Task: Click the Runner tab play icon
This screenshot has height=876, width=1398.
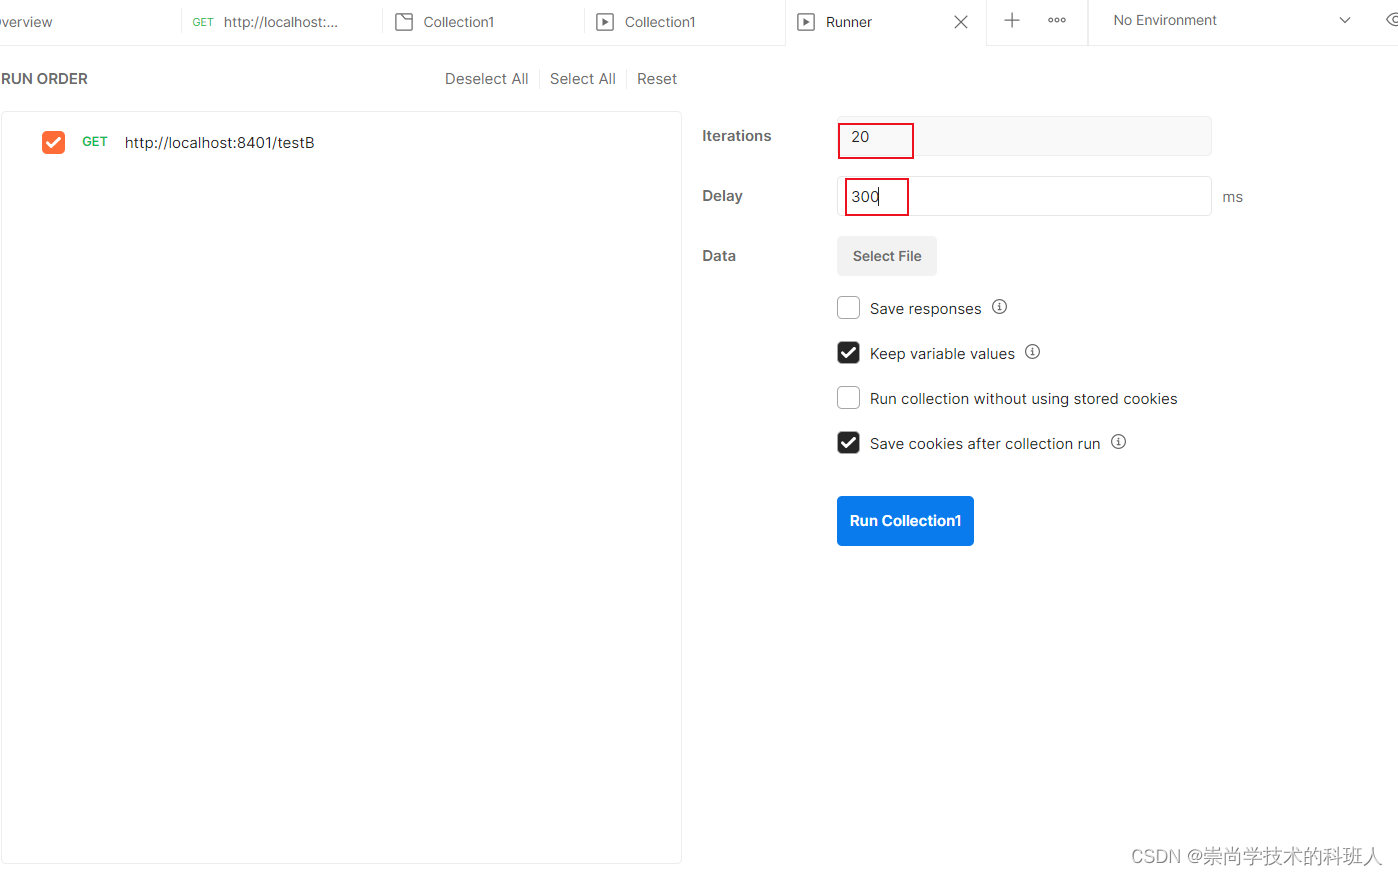Action: click(806, 22)
